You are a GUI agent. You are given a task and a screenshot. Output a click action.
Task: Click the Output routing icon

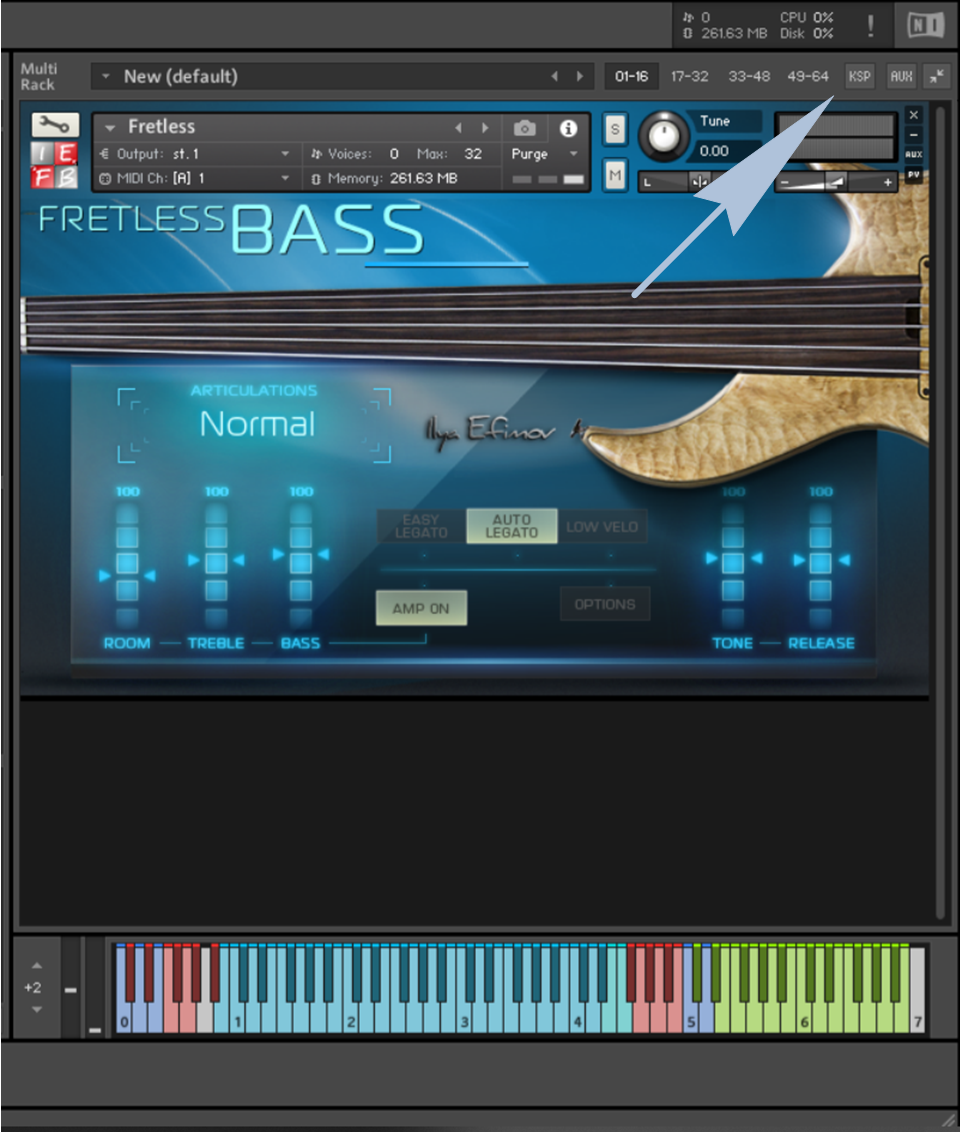(105, 154)
